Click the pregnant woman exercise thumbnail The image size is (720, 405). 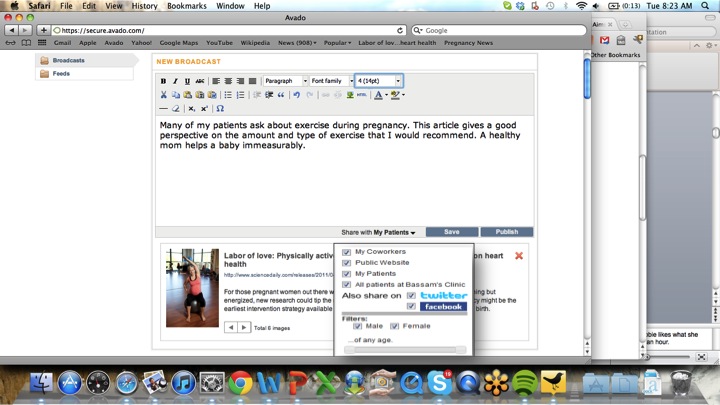(192, 288)
